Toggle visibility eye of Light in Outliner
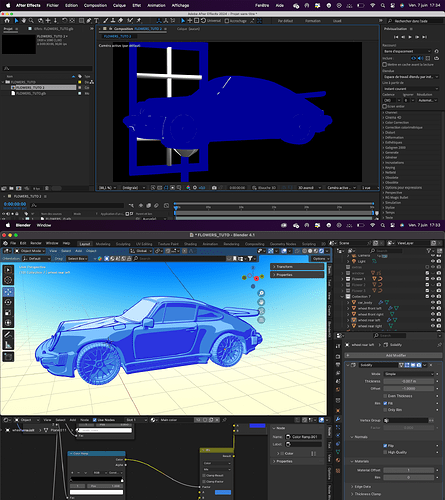The image size is (445, 500). point(433,261)
